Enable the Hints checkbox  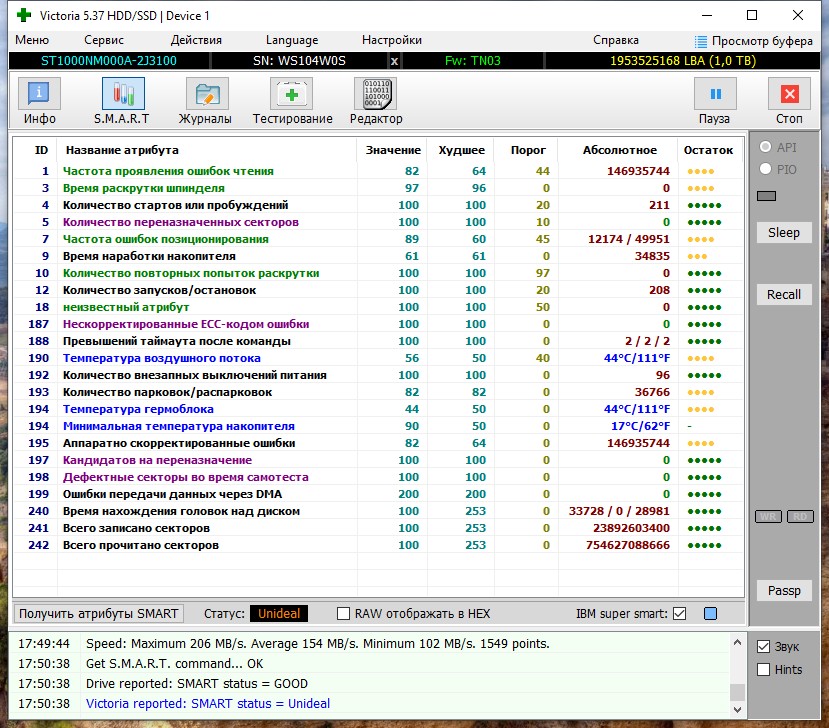coord(763,669)
